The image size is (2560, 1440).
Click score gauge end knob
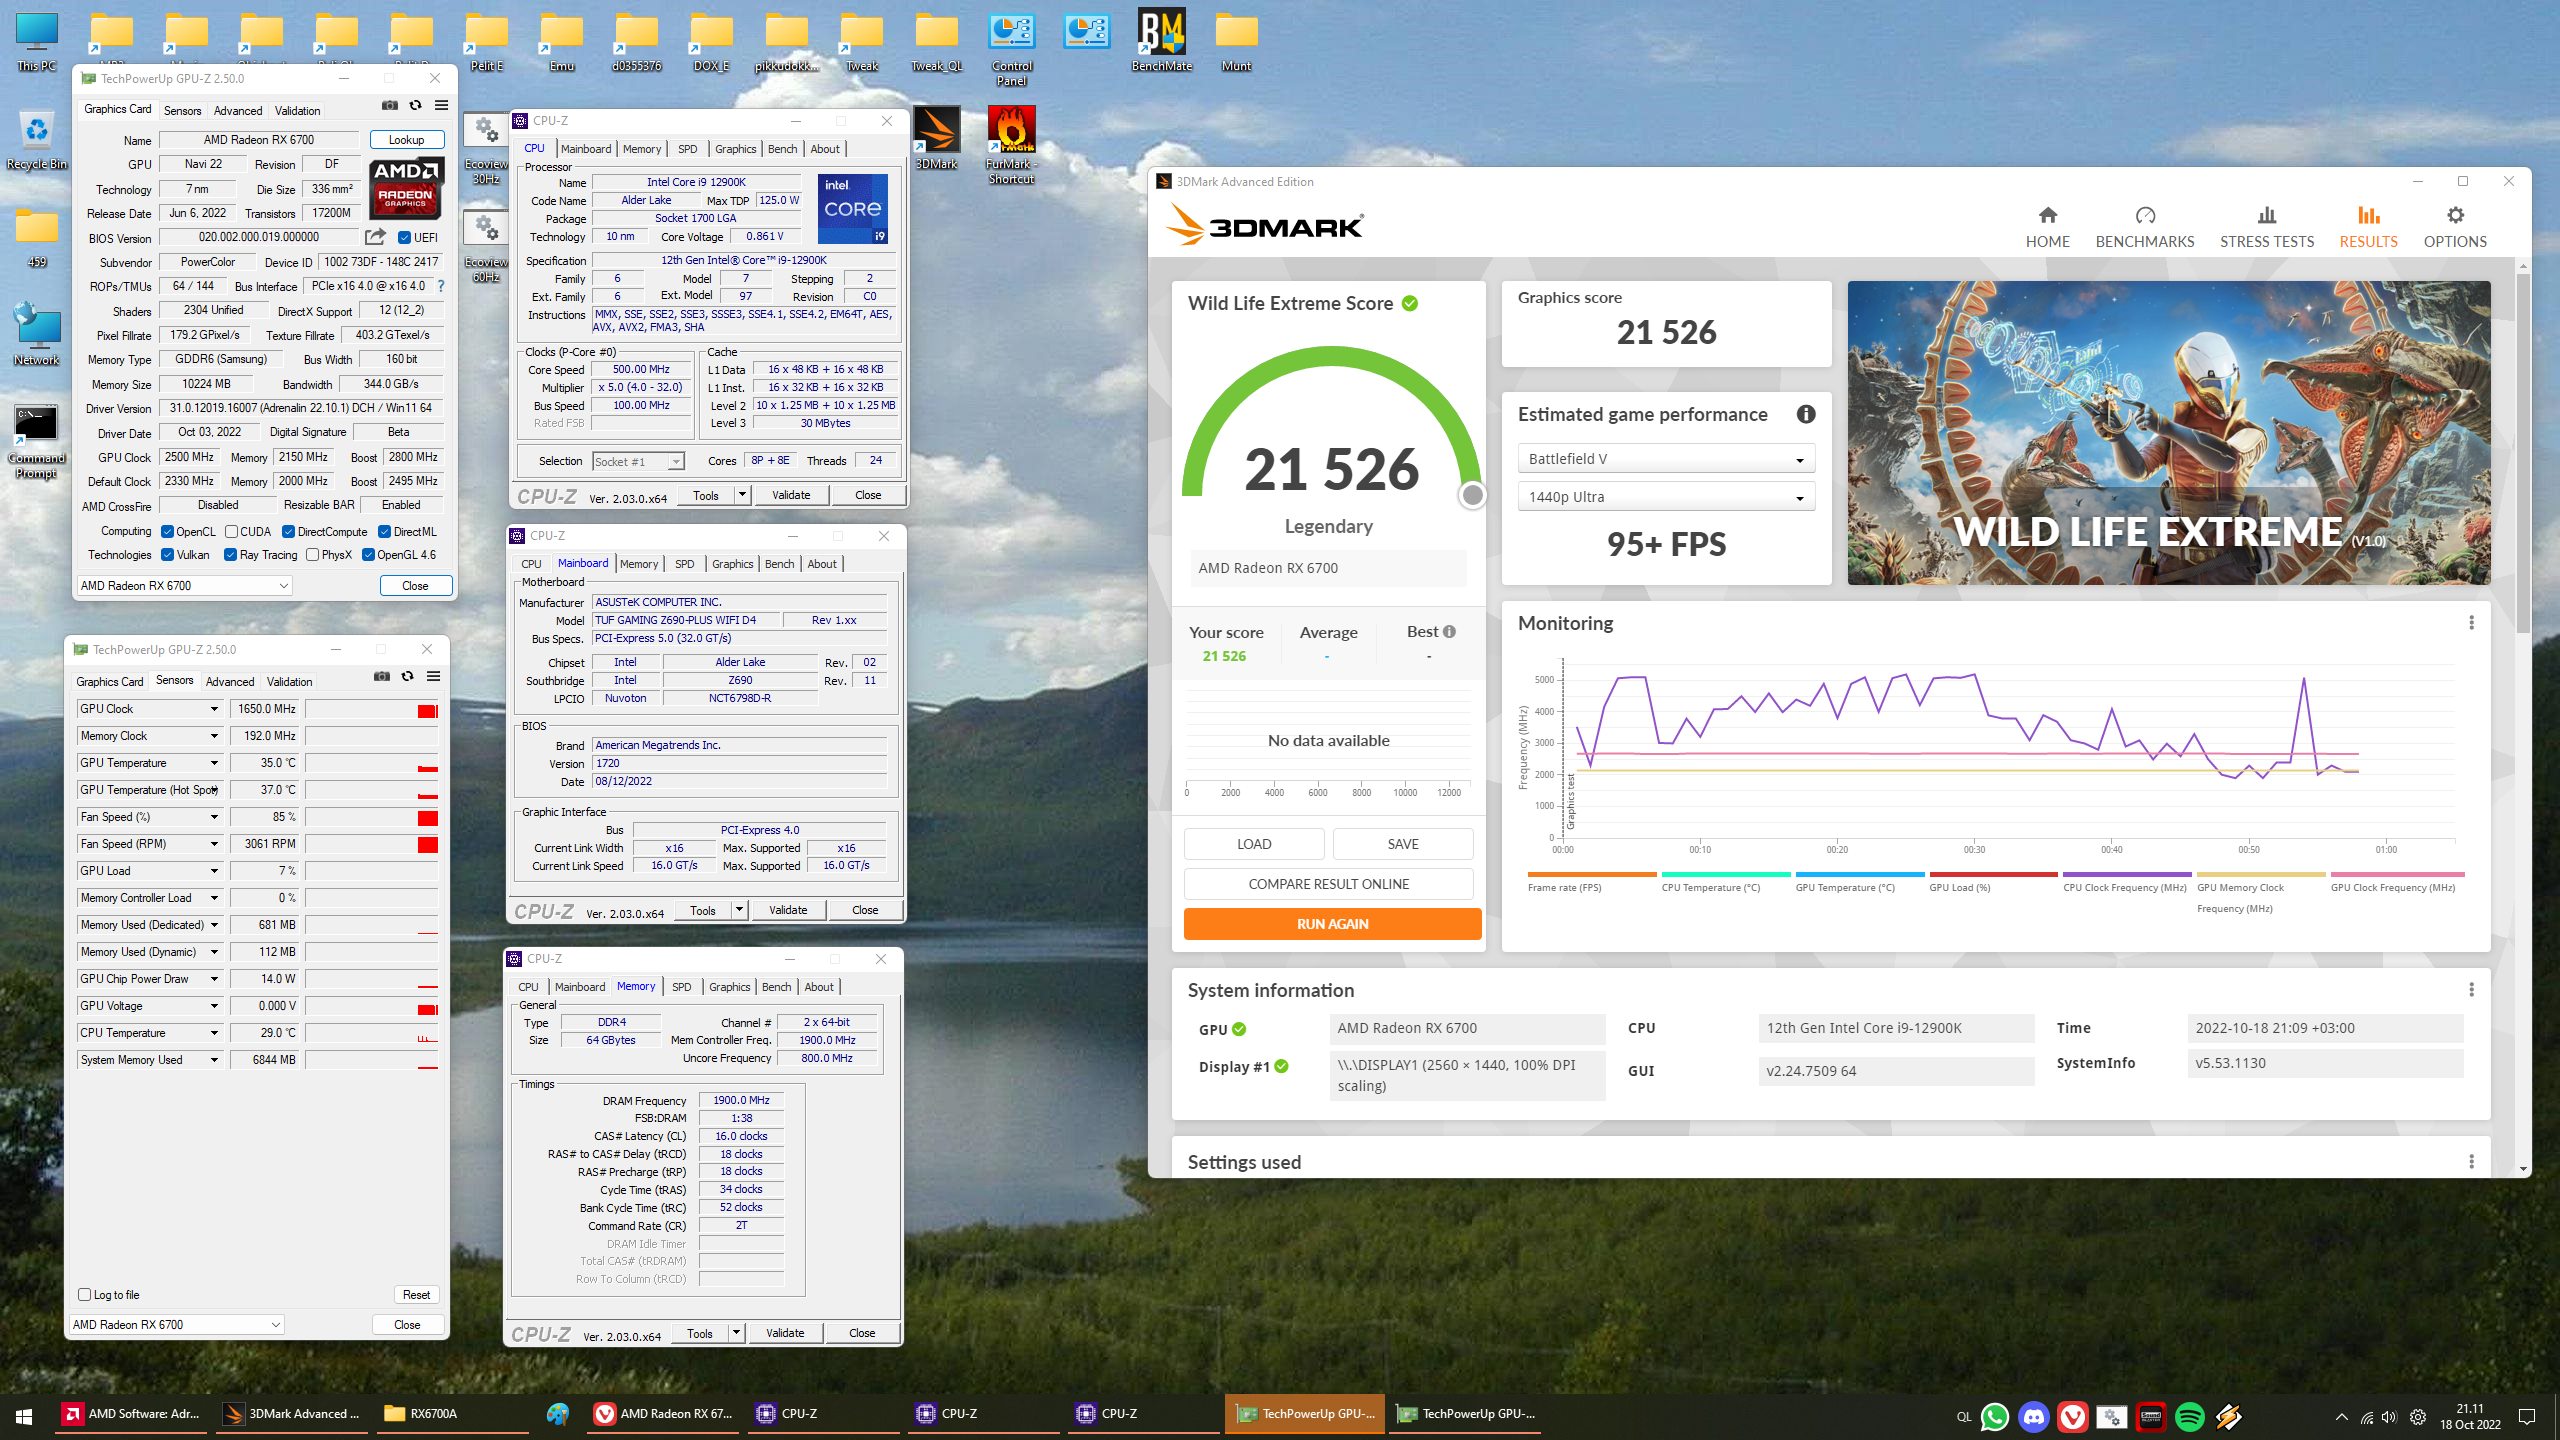click(1472, 495)
